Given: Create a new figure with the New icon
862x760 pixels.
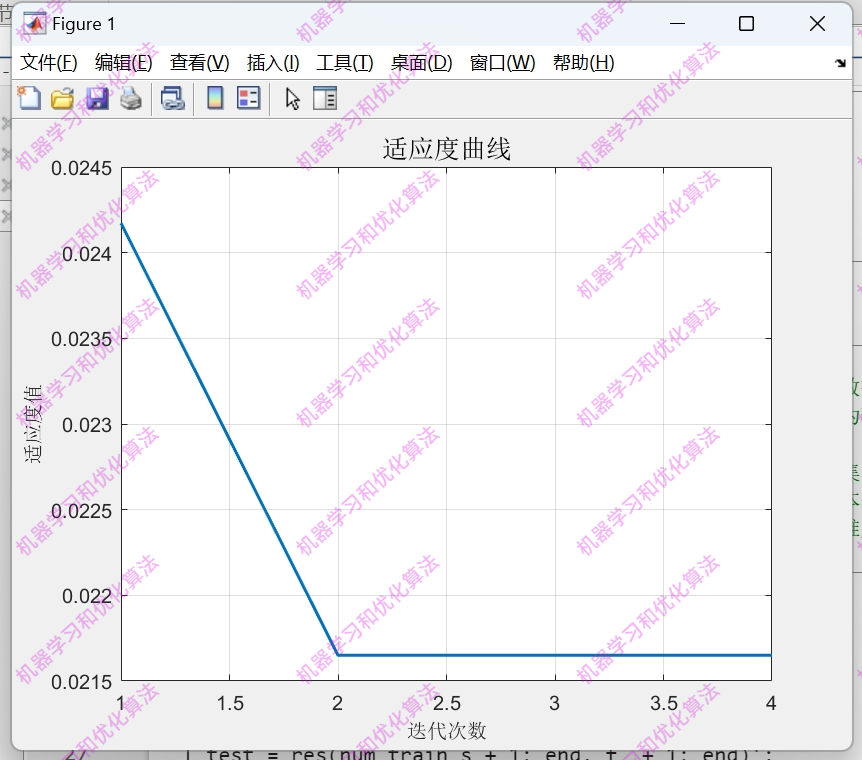Looking at the screenshot, I should 29,97.
